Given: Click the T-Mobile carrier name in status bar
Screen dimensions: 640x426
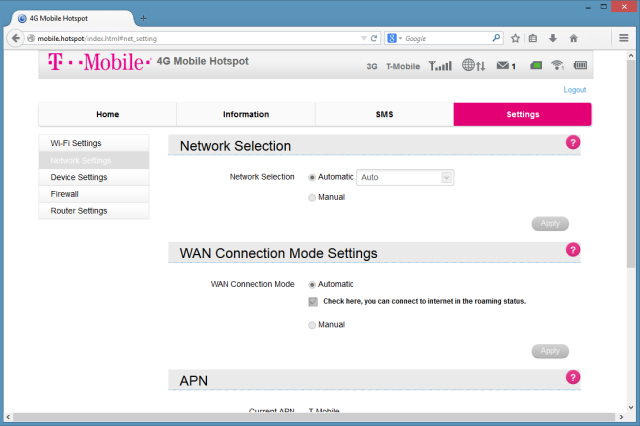Looking at the screenshot, I should (403, 66).
